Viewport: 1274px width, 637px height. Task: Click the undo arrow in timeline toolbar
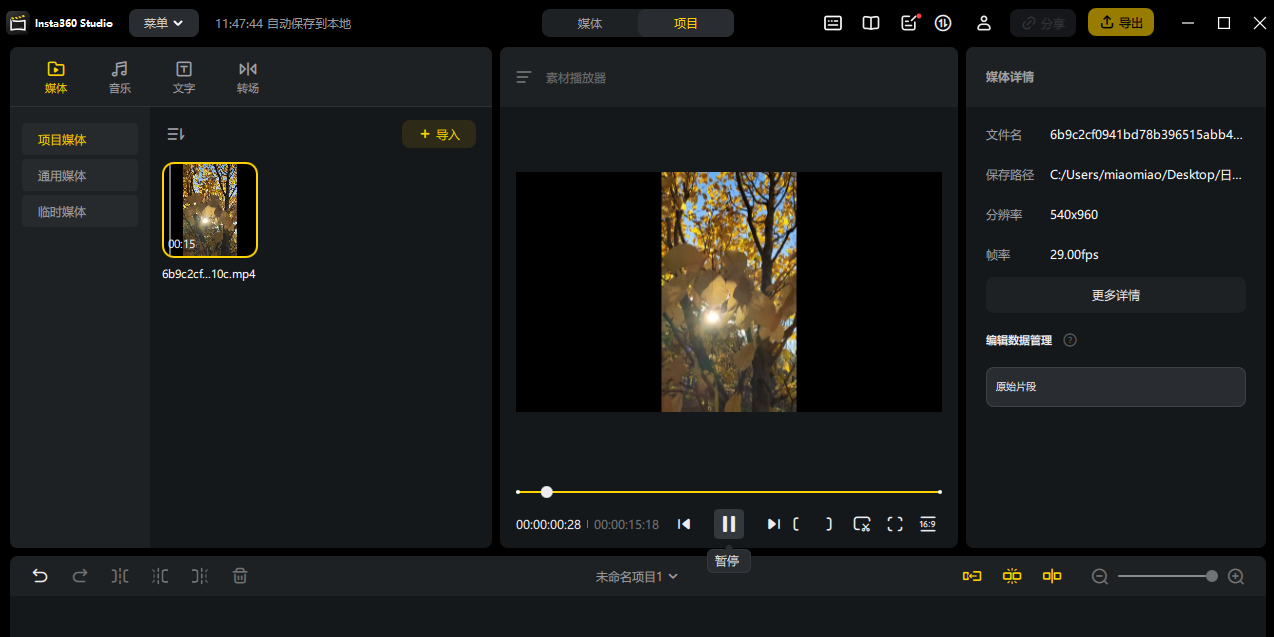pyautogui.click(x=40, y=576)
